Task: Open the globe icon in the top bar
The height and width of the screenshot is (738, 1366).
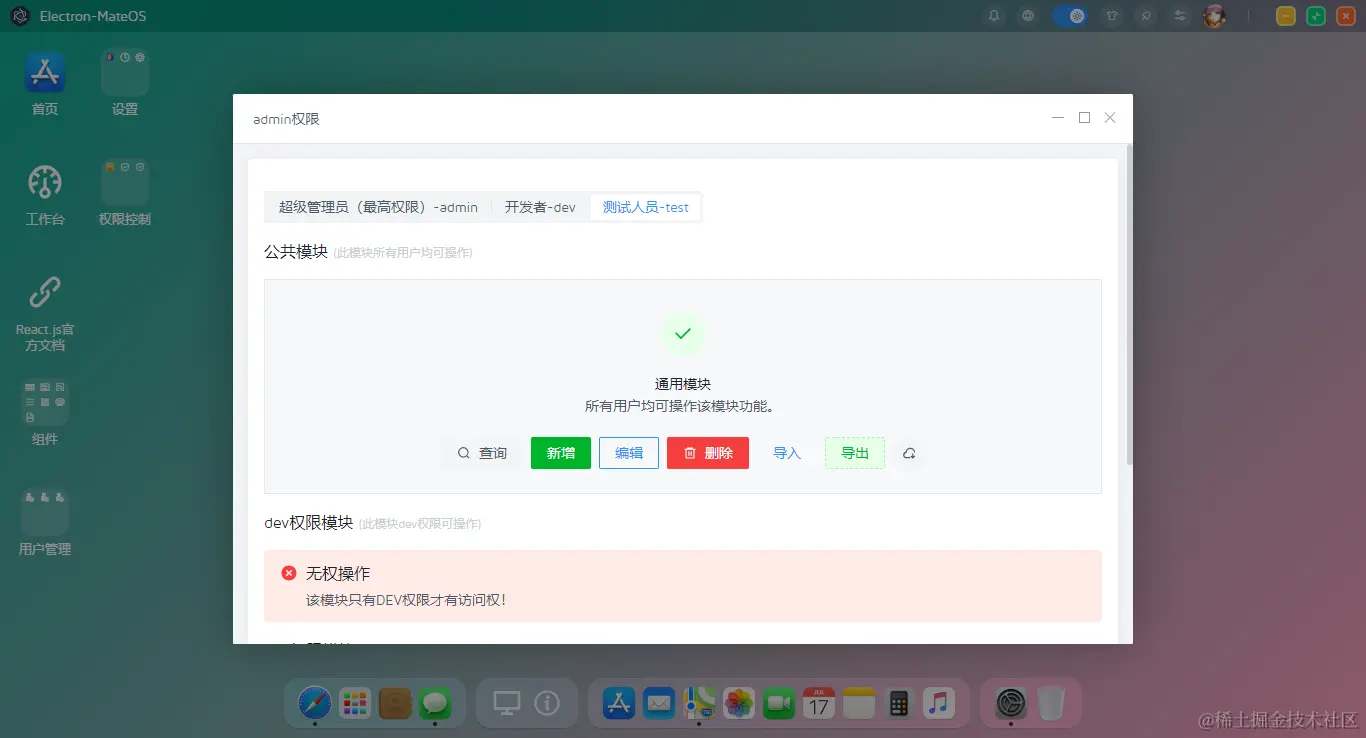Action: (1028, 15)
